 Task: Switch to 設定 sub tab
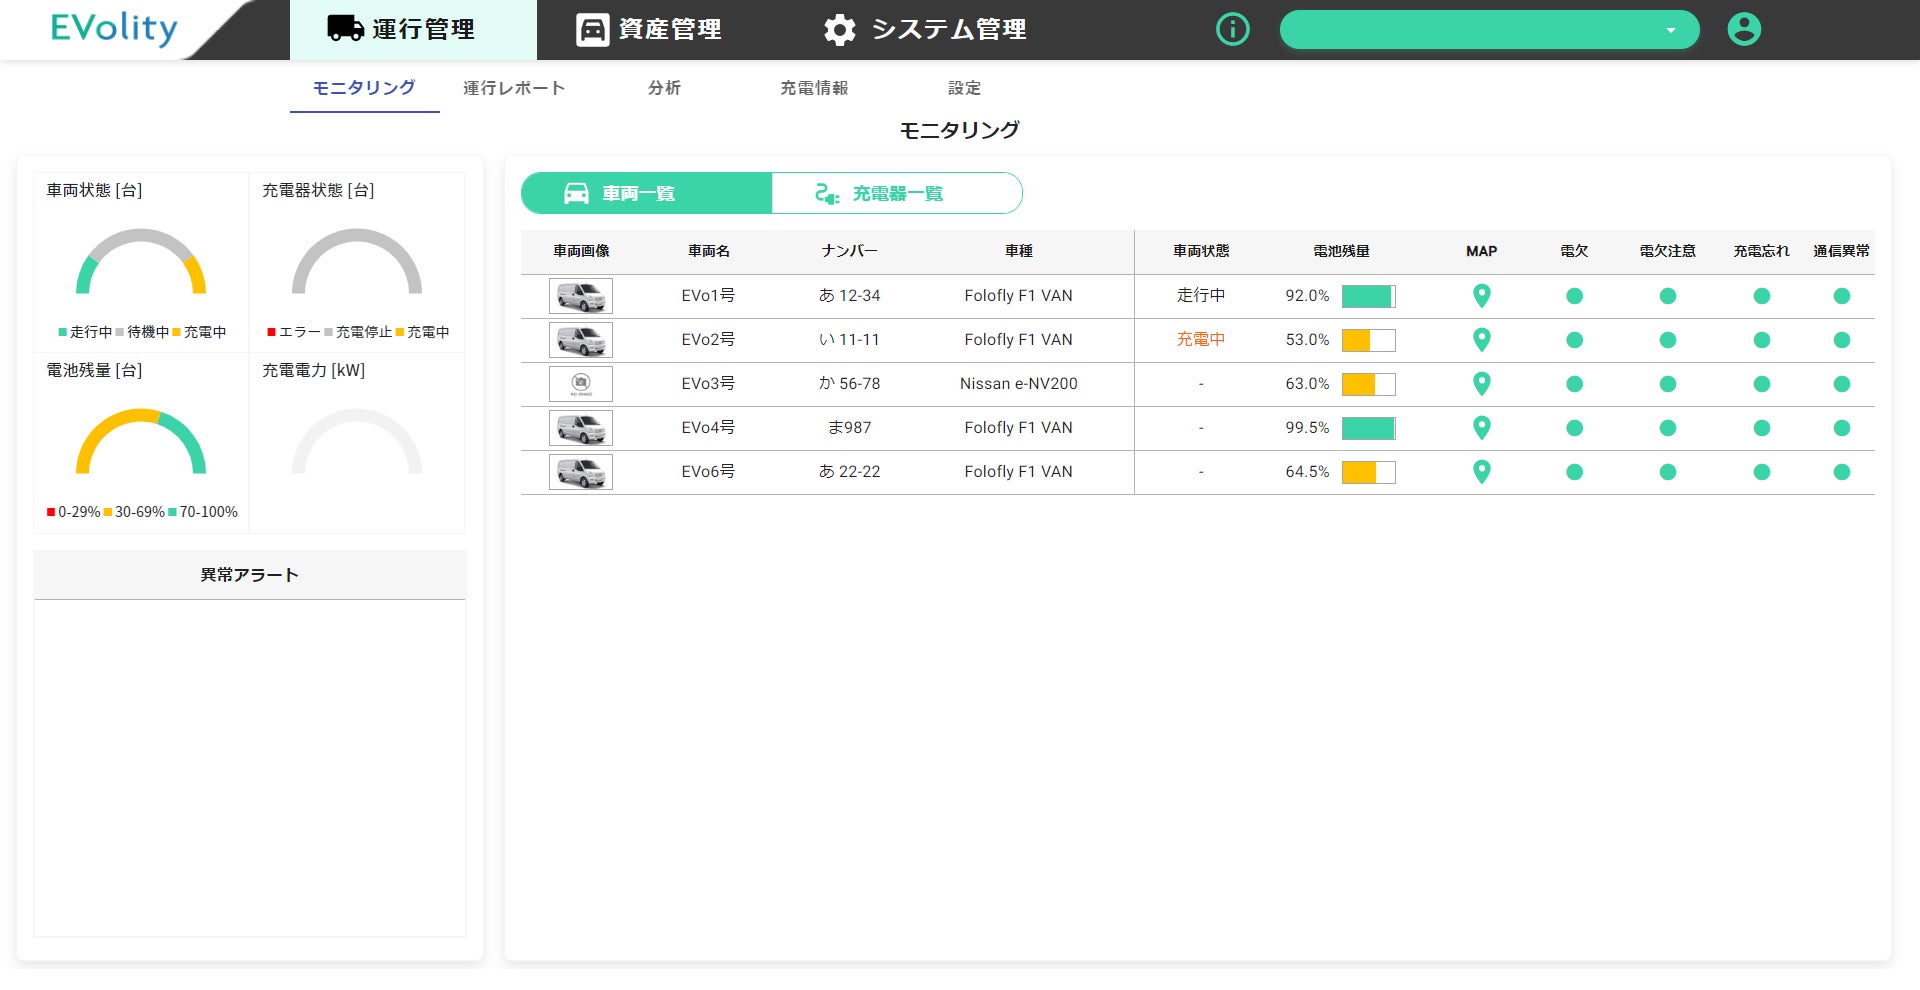964,88
